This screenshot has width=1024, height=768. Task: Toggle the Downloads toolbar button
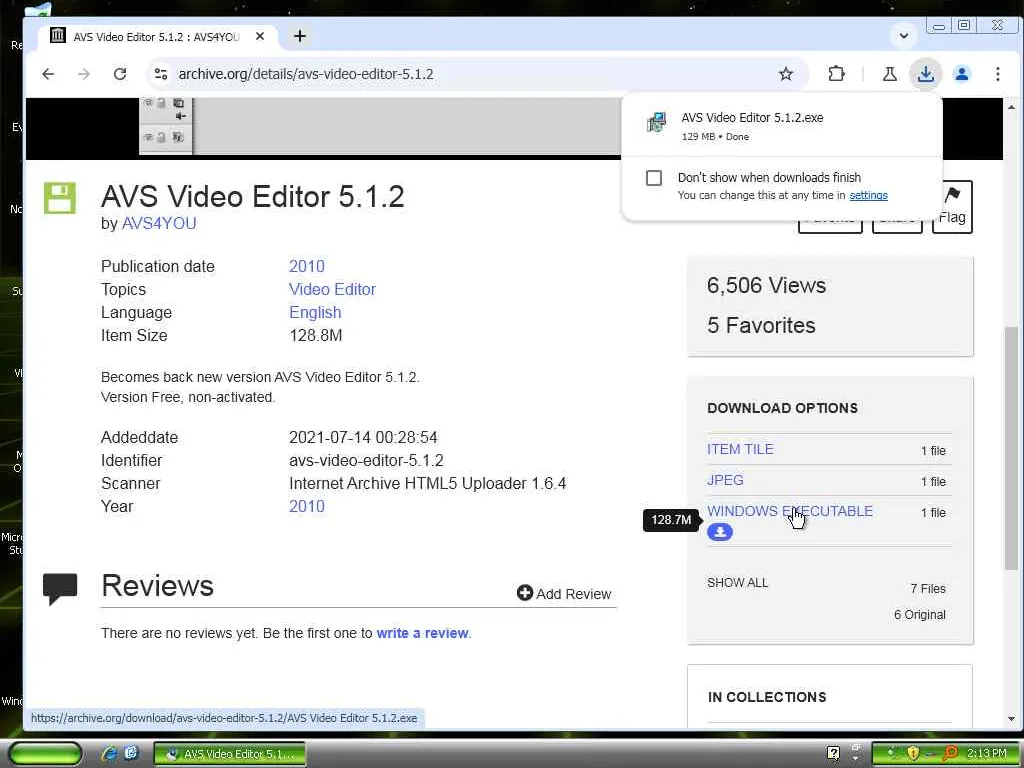pos(925,74)
